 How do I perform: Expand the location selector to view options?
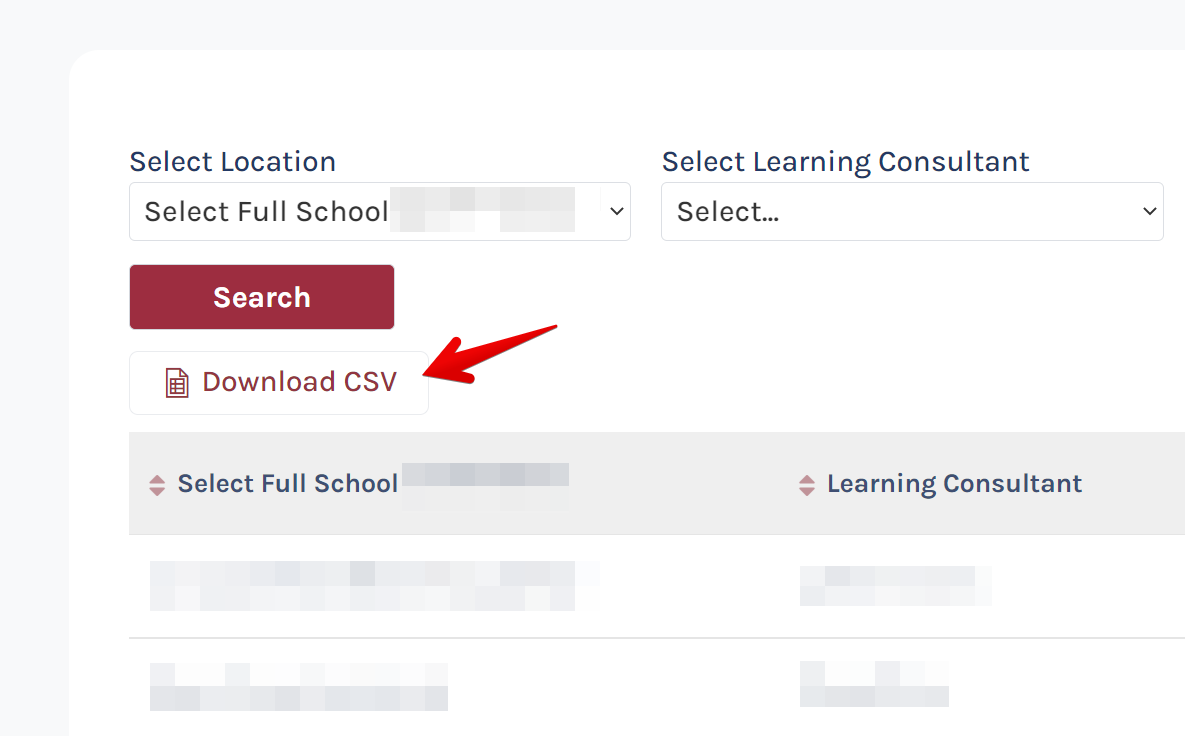[380, 211]
